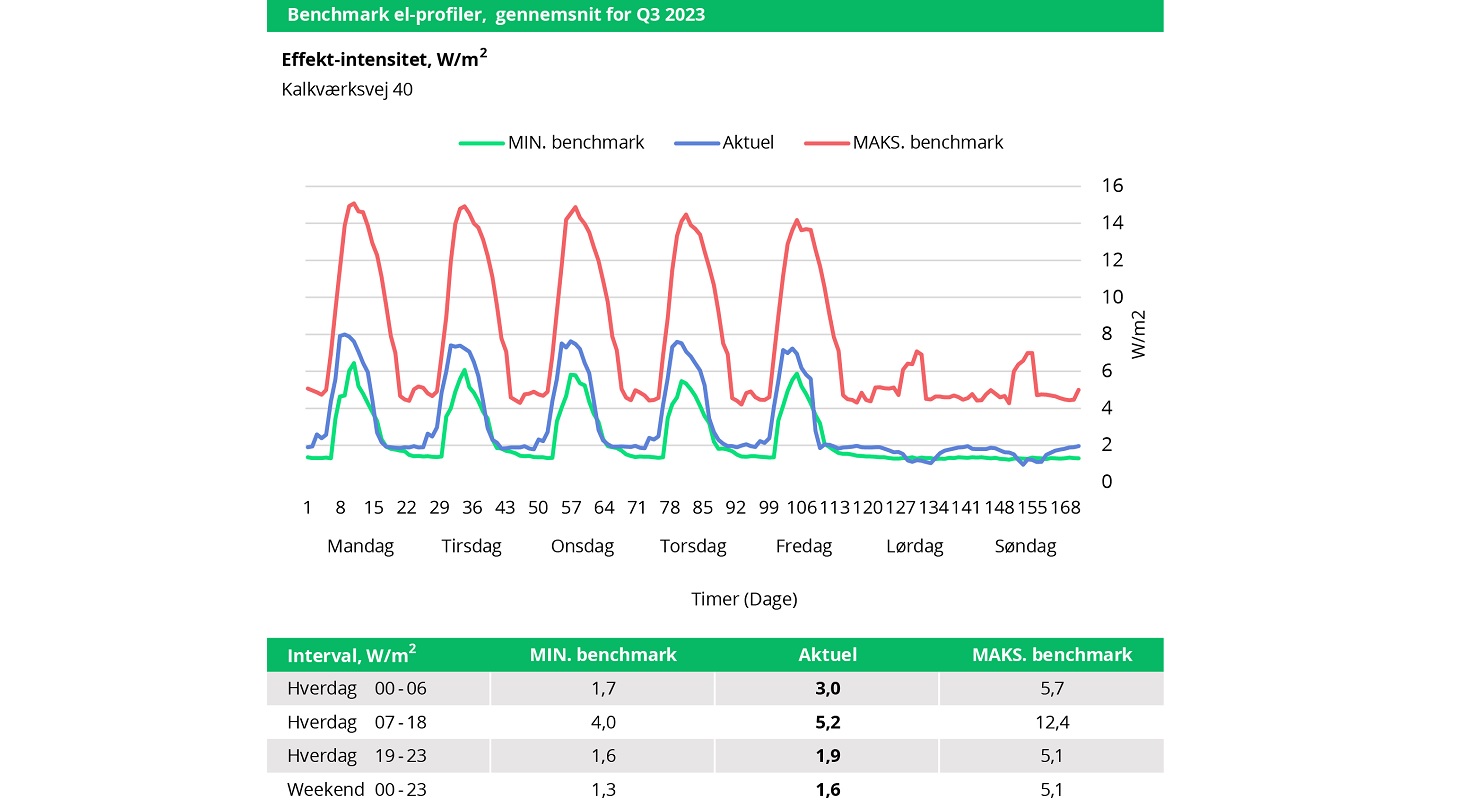Click the Interval, W/m² table header
Image resolution: width=1460 pixels, height=808 pixels.
(x=352, y=655)
